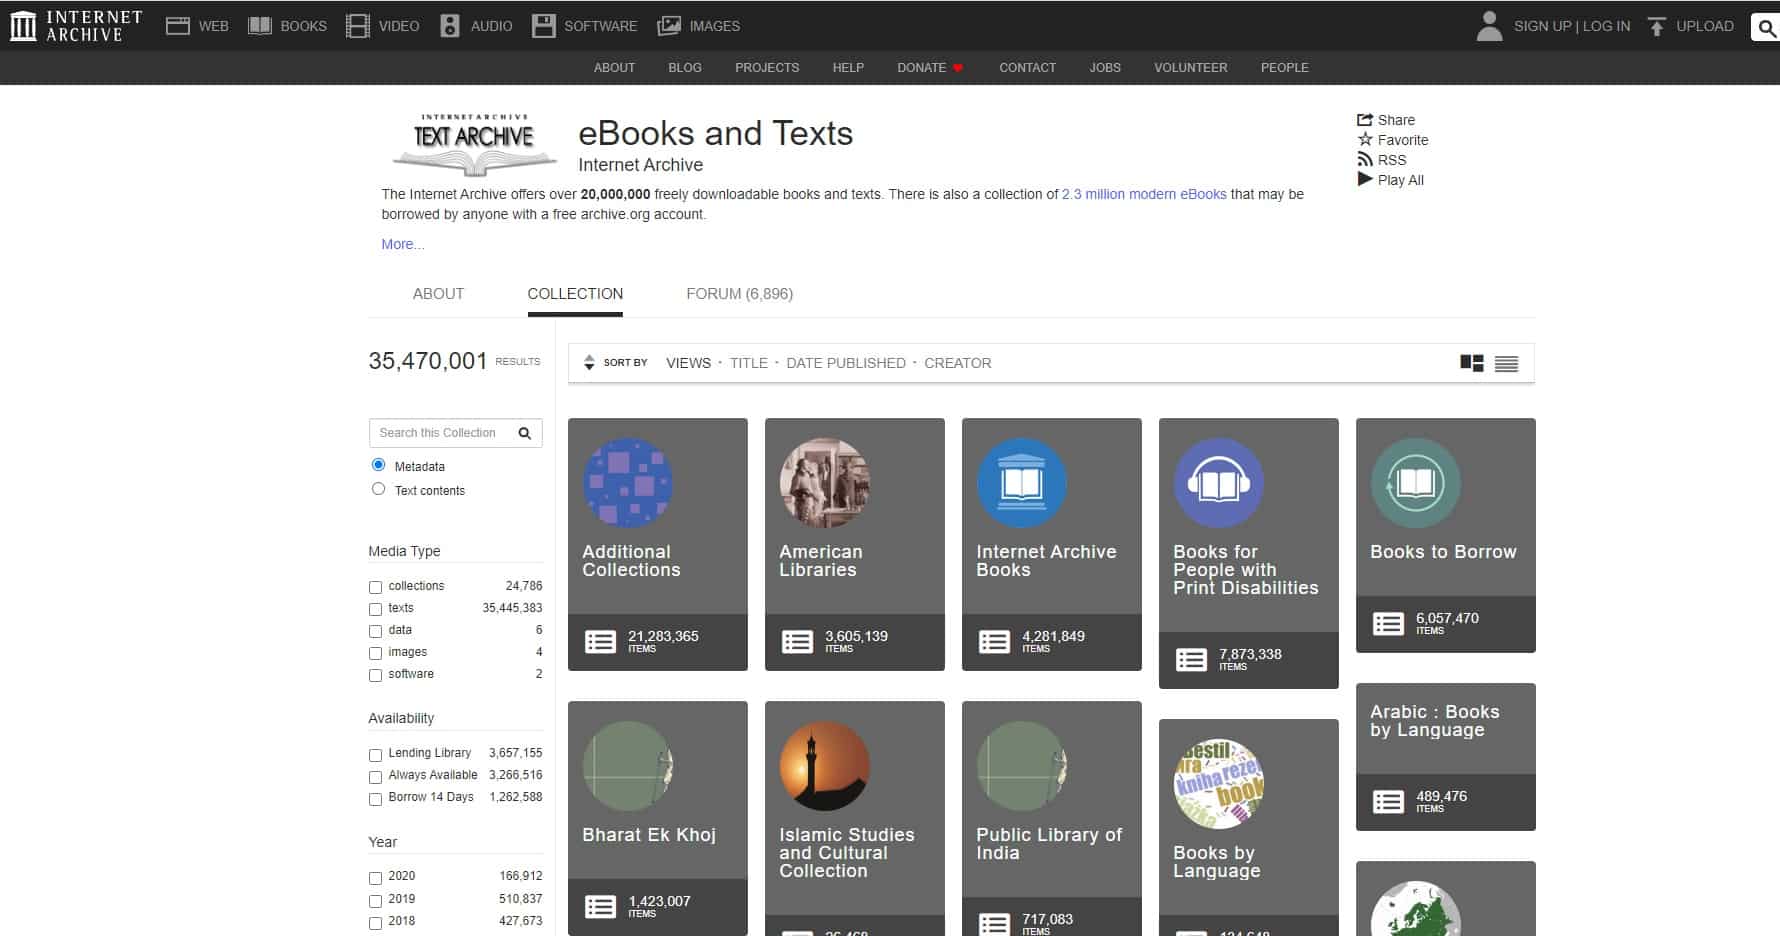Click the More... link
The width and height of the screenshot is (1780, 936).
click(401, 244)
